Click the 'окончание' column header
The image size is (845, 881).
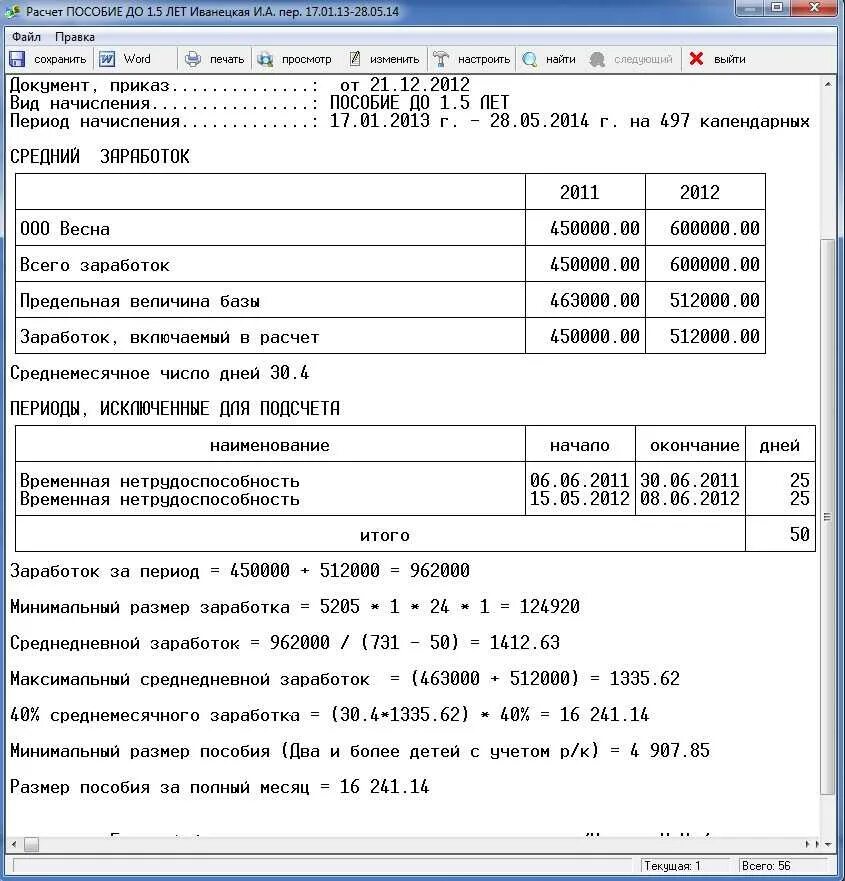tap(694, 446)
